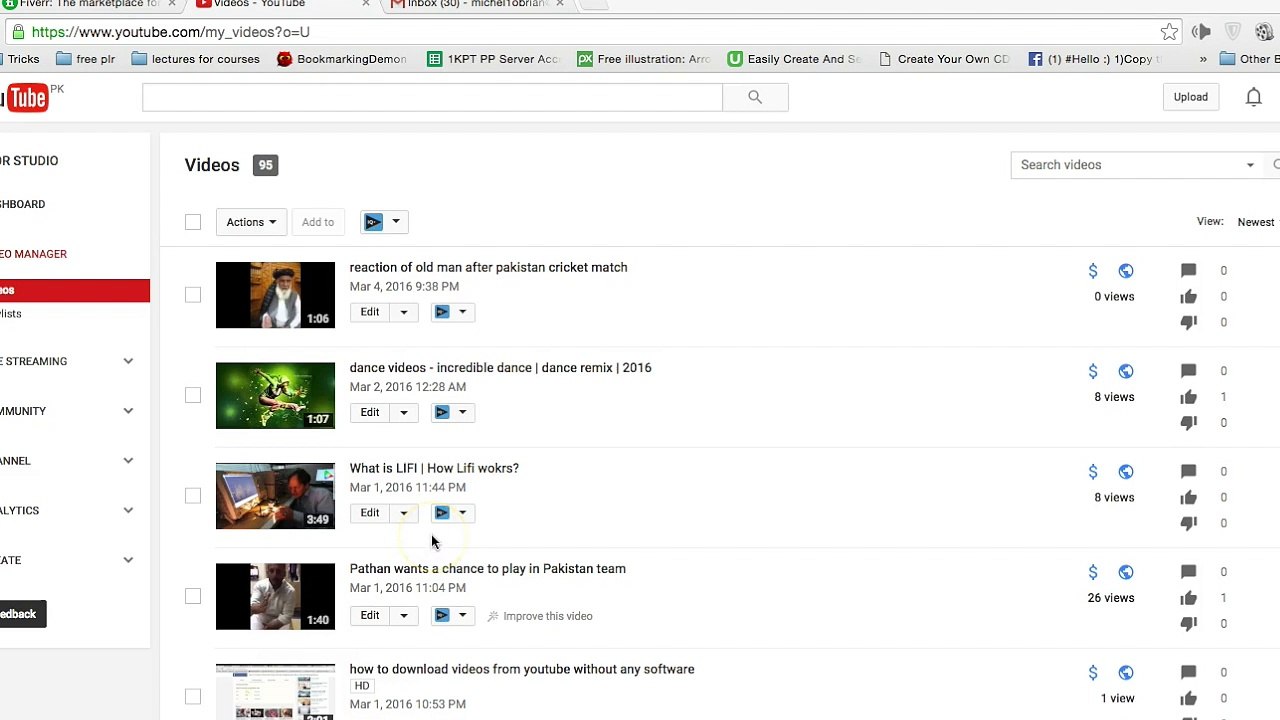Open Video Manager in the sidebar
This screenshot has width=1280, height=720.
click(x=33, y=254)
